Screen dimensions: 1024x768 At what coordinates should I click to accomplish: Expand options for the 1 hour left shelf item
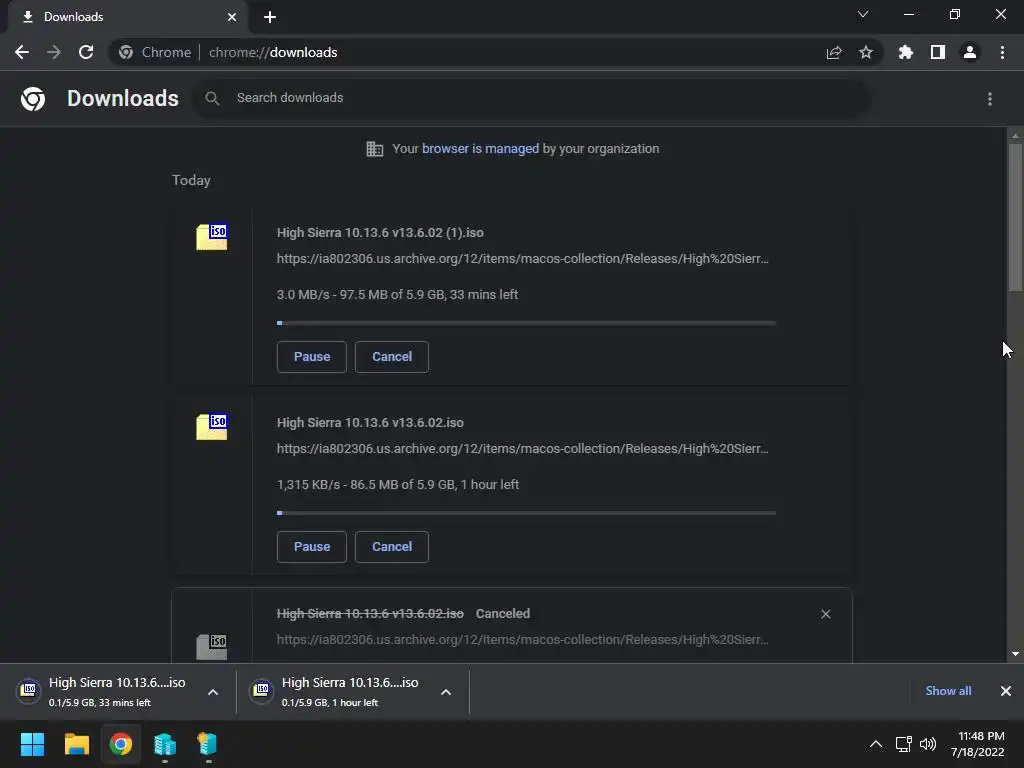(x=446, y=692)
